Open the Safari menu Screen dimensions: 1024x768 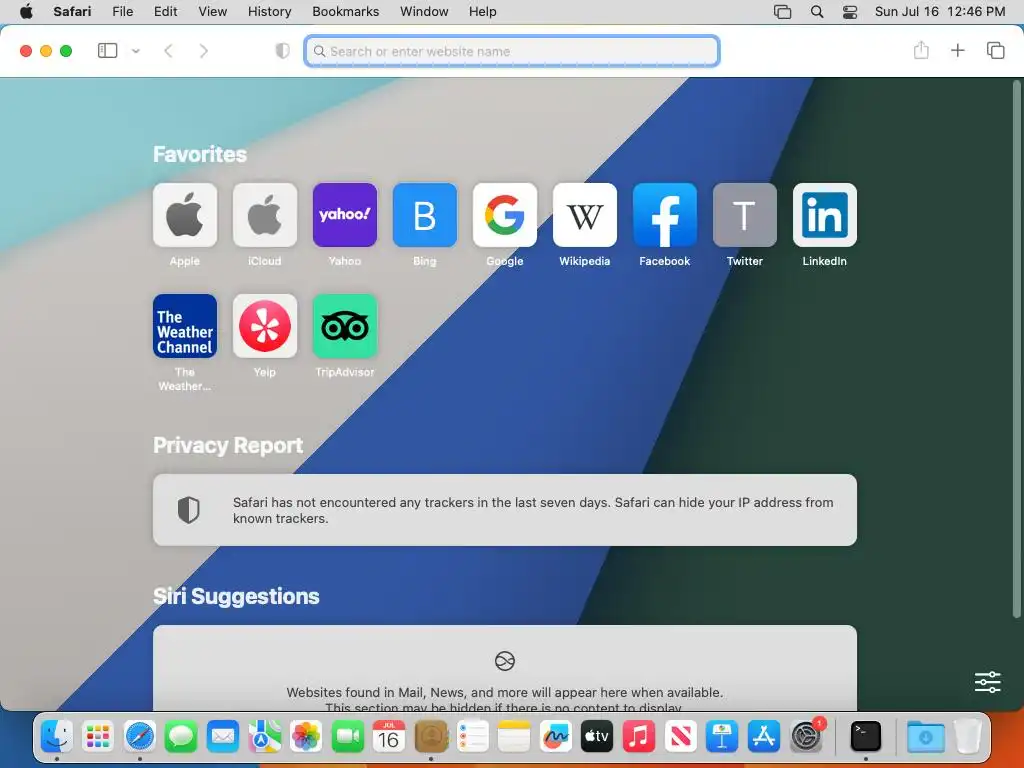(72, 12)
